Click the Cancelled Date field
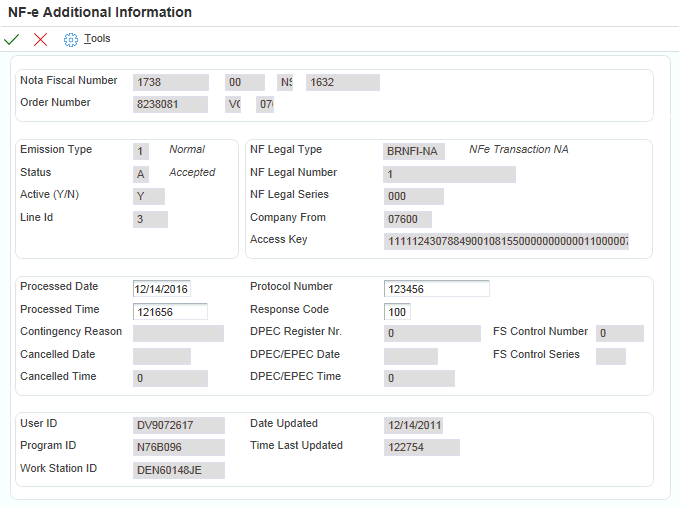Viewport: 679px width, 507px height. (x=161, y=356)
